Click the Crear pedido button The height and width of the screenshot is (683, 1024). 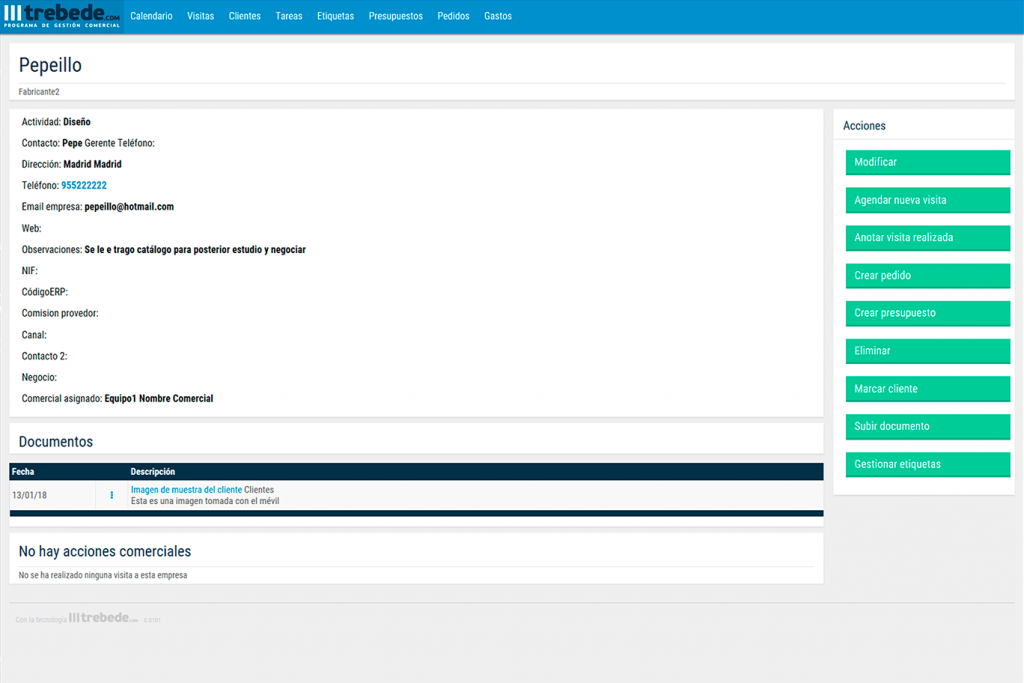(x=927, y=276)
